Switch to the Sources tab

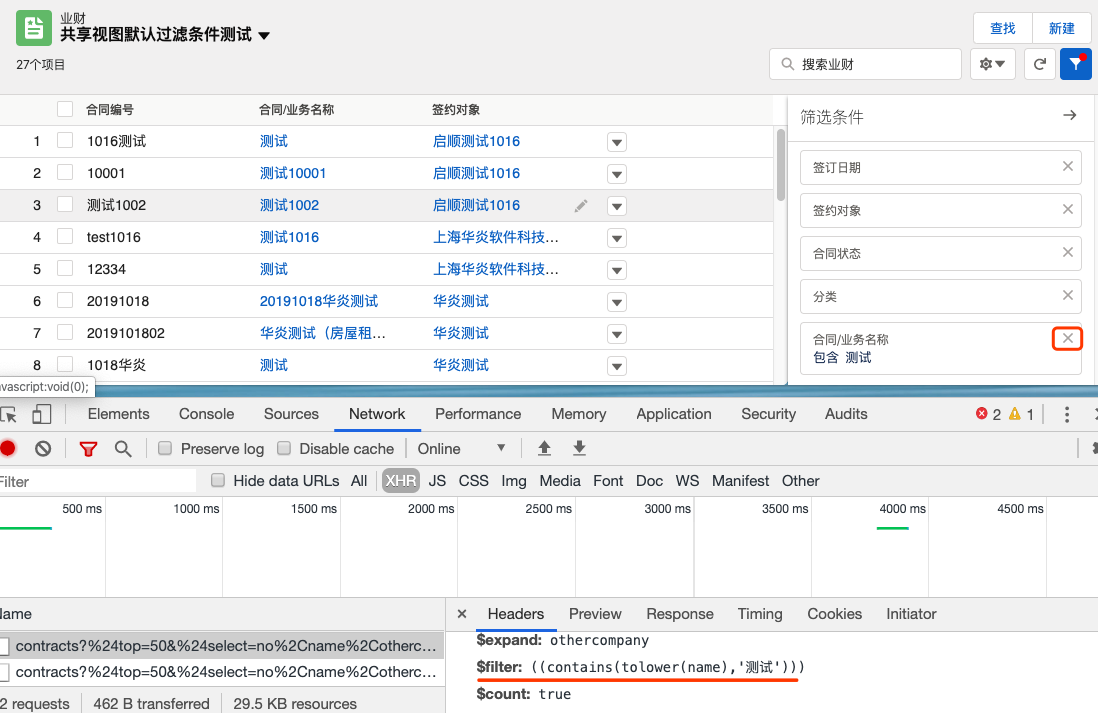tap(291, 414)
